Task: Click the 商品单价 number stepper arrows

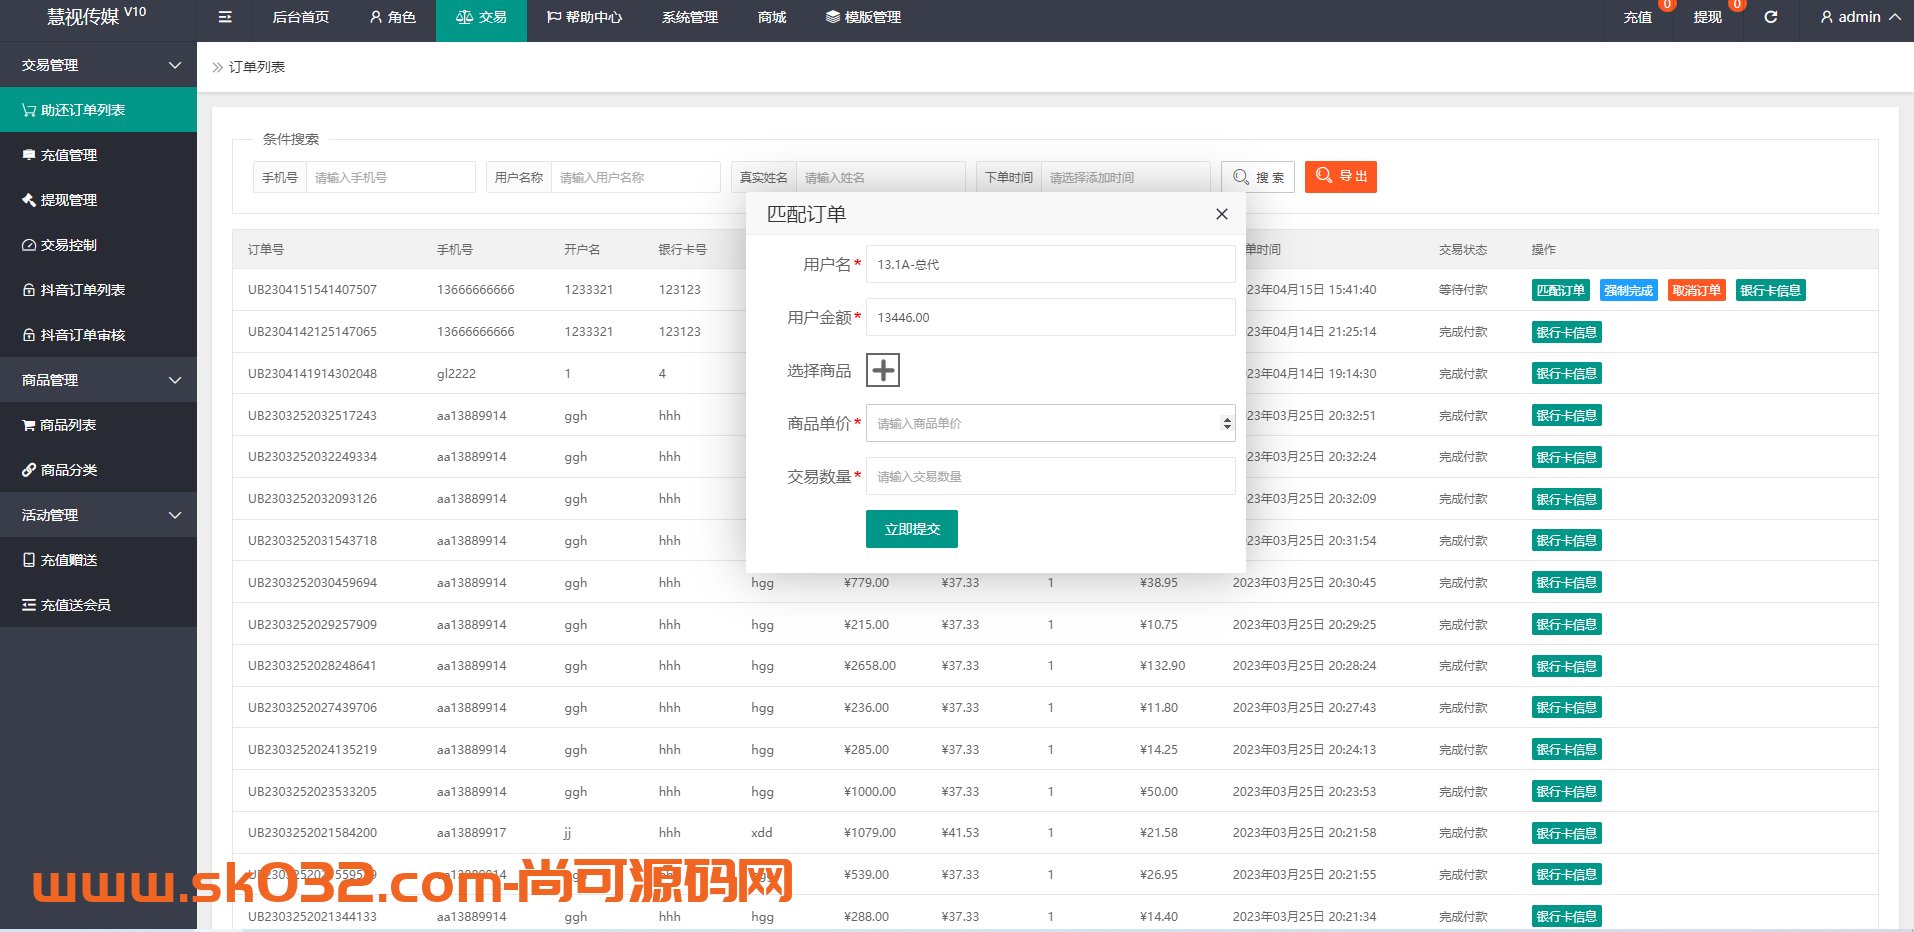Action: (1226, 423)
